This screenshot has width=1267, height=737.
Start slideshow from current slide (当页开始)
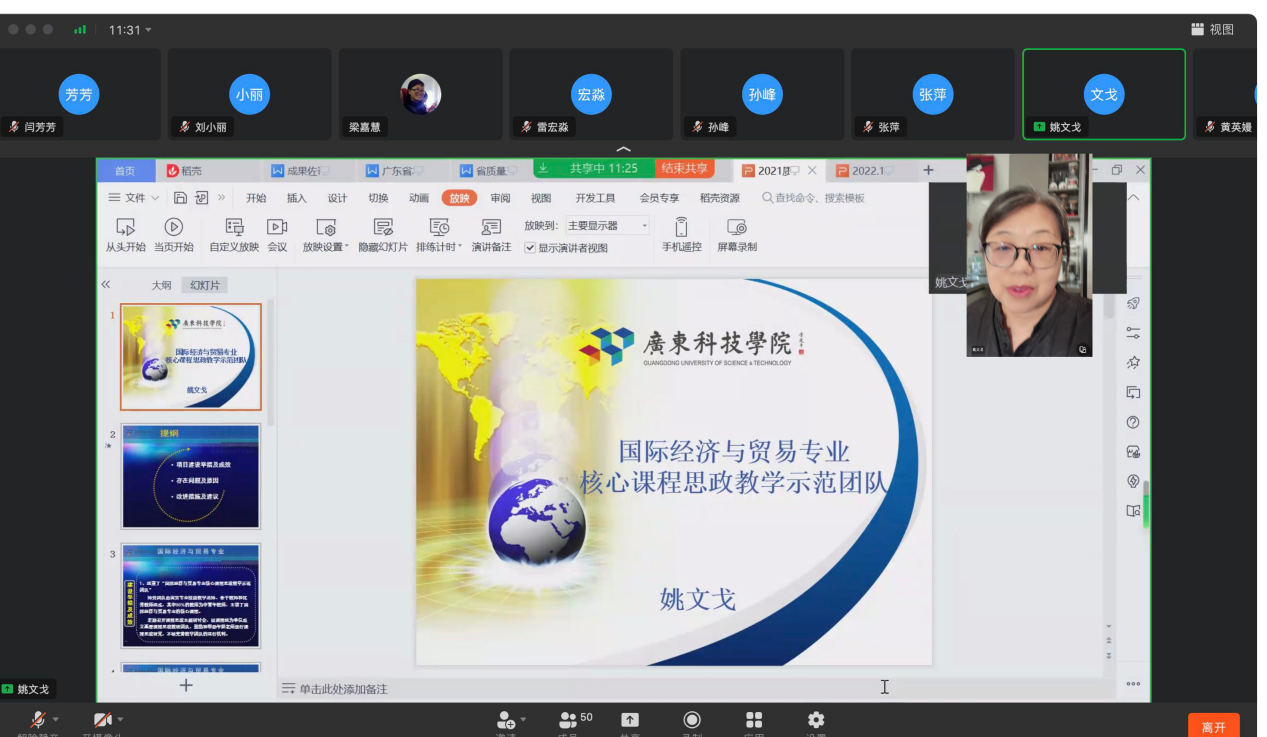coord(174,228)
